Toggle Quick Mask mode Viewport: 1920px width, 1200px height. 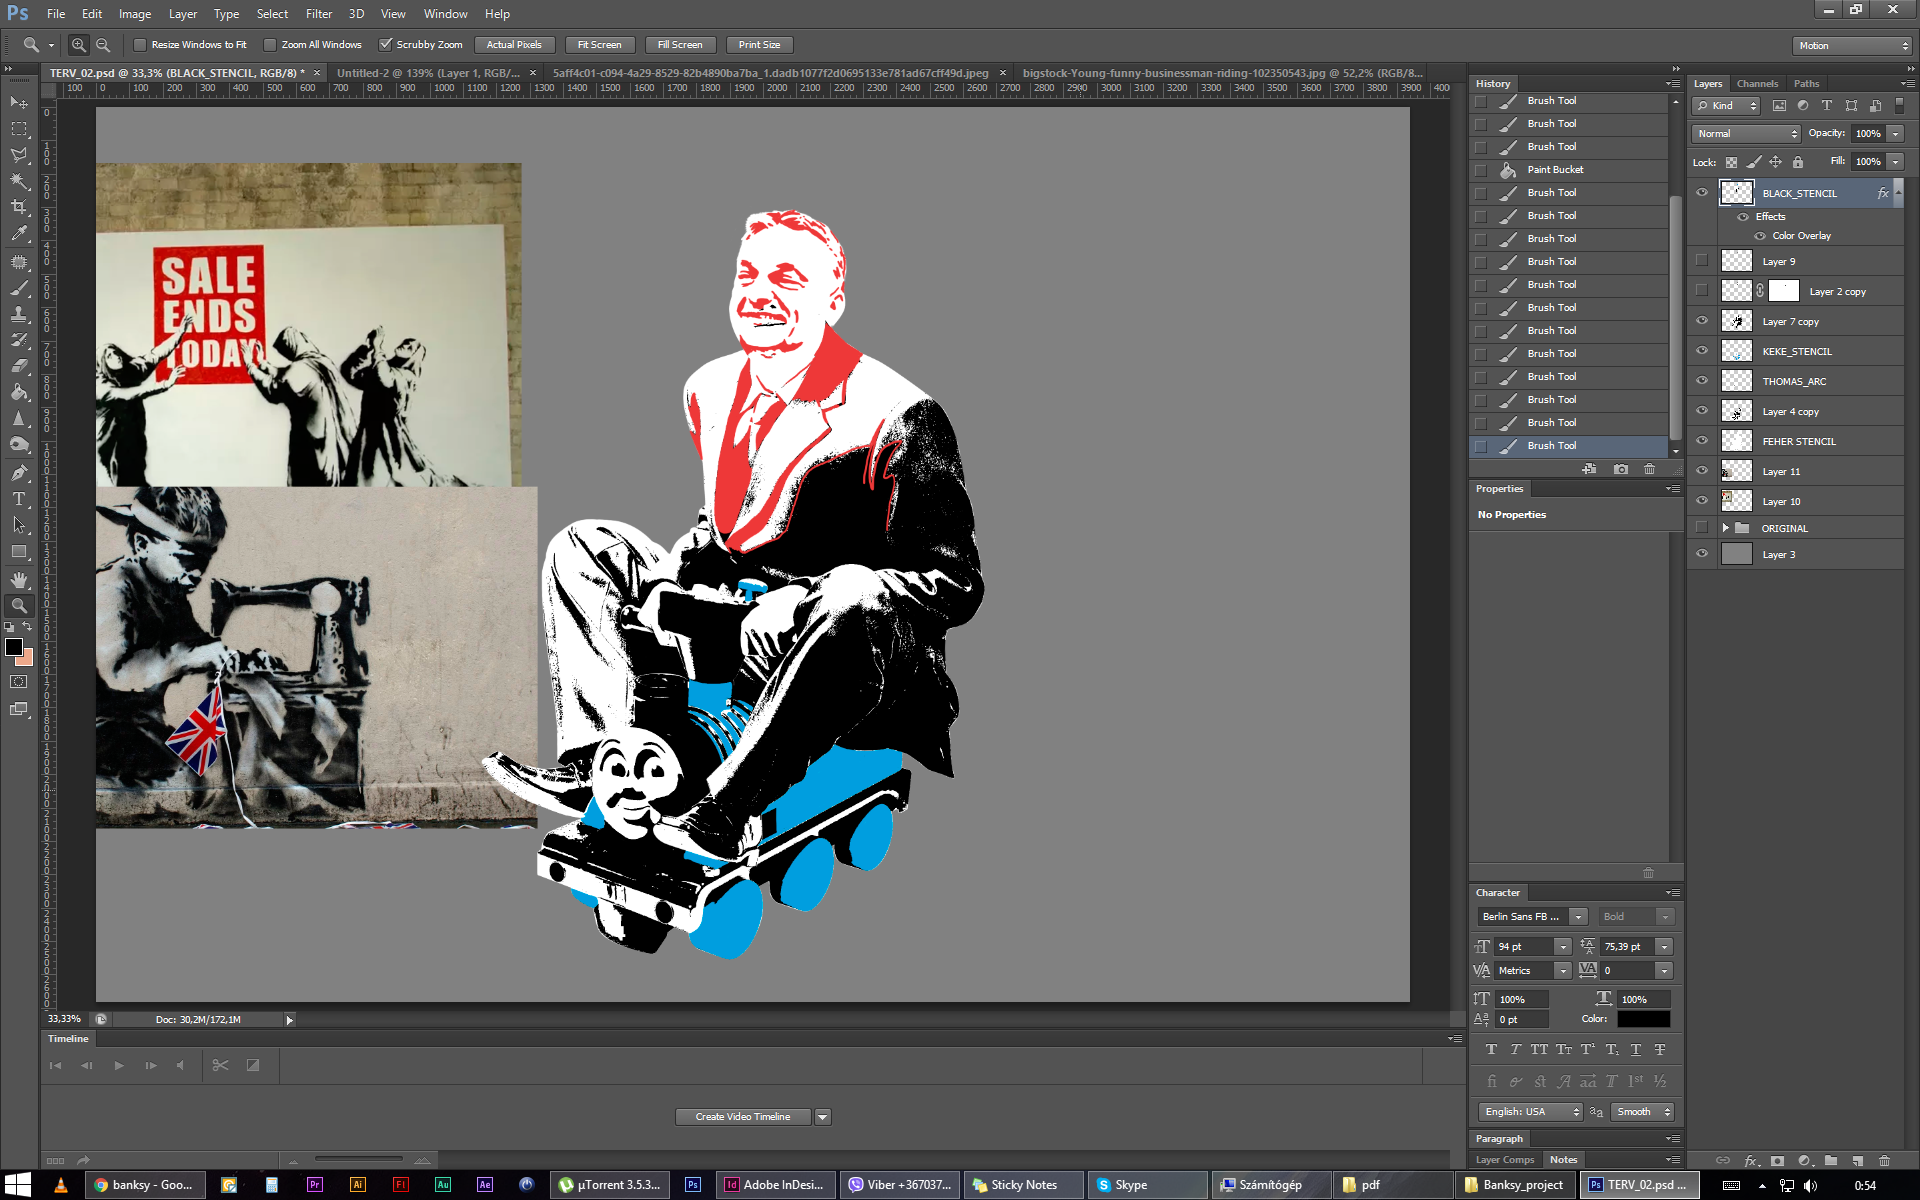tap(19, 682)
